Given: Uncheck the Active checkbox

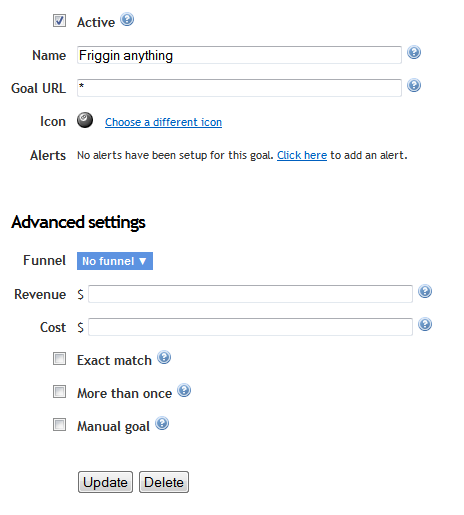Looking at the screenshot, I should point(59,21).
